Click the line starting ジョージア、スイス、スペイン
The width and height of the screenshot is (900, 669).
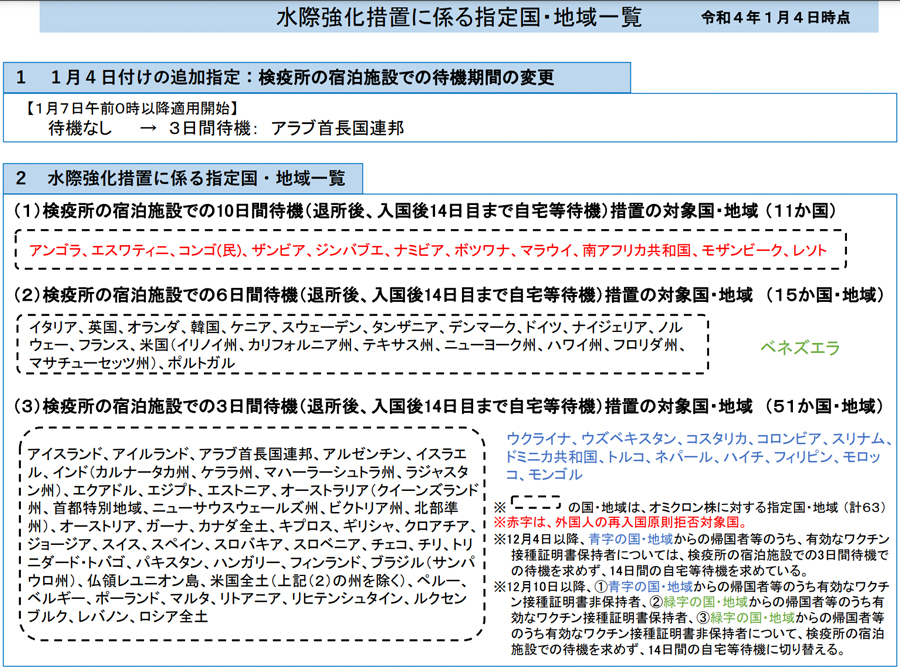click(250, 544)
